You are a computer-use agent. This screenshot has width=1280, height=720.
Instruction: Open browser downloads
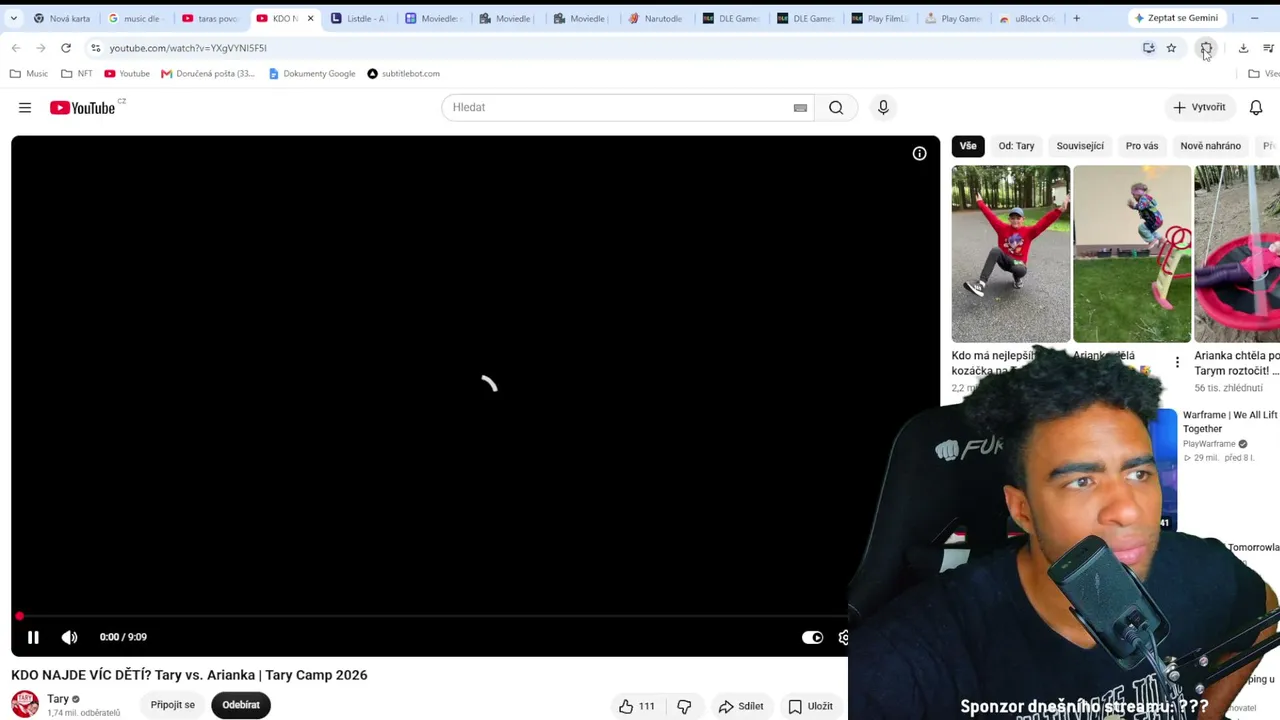1243,48
